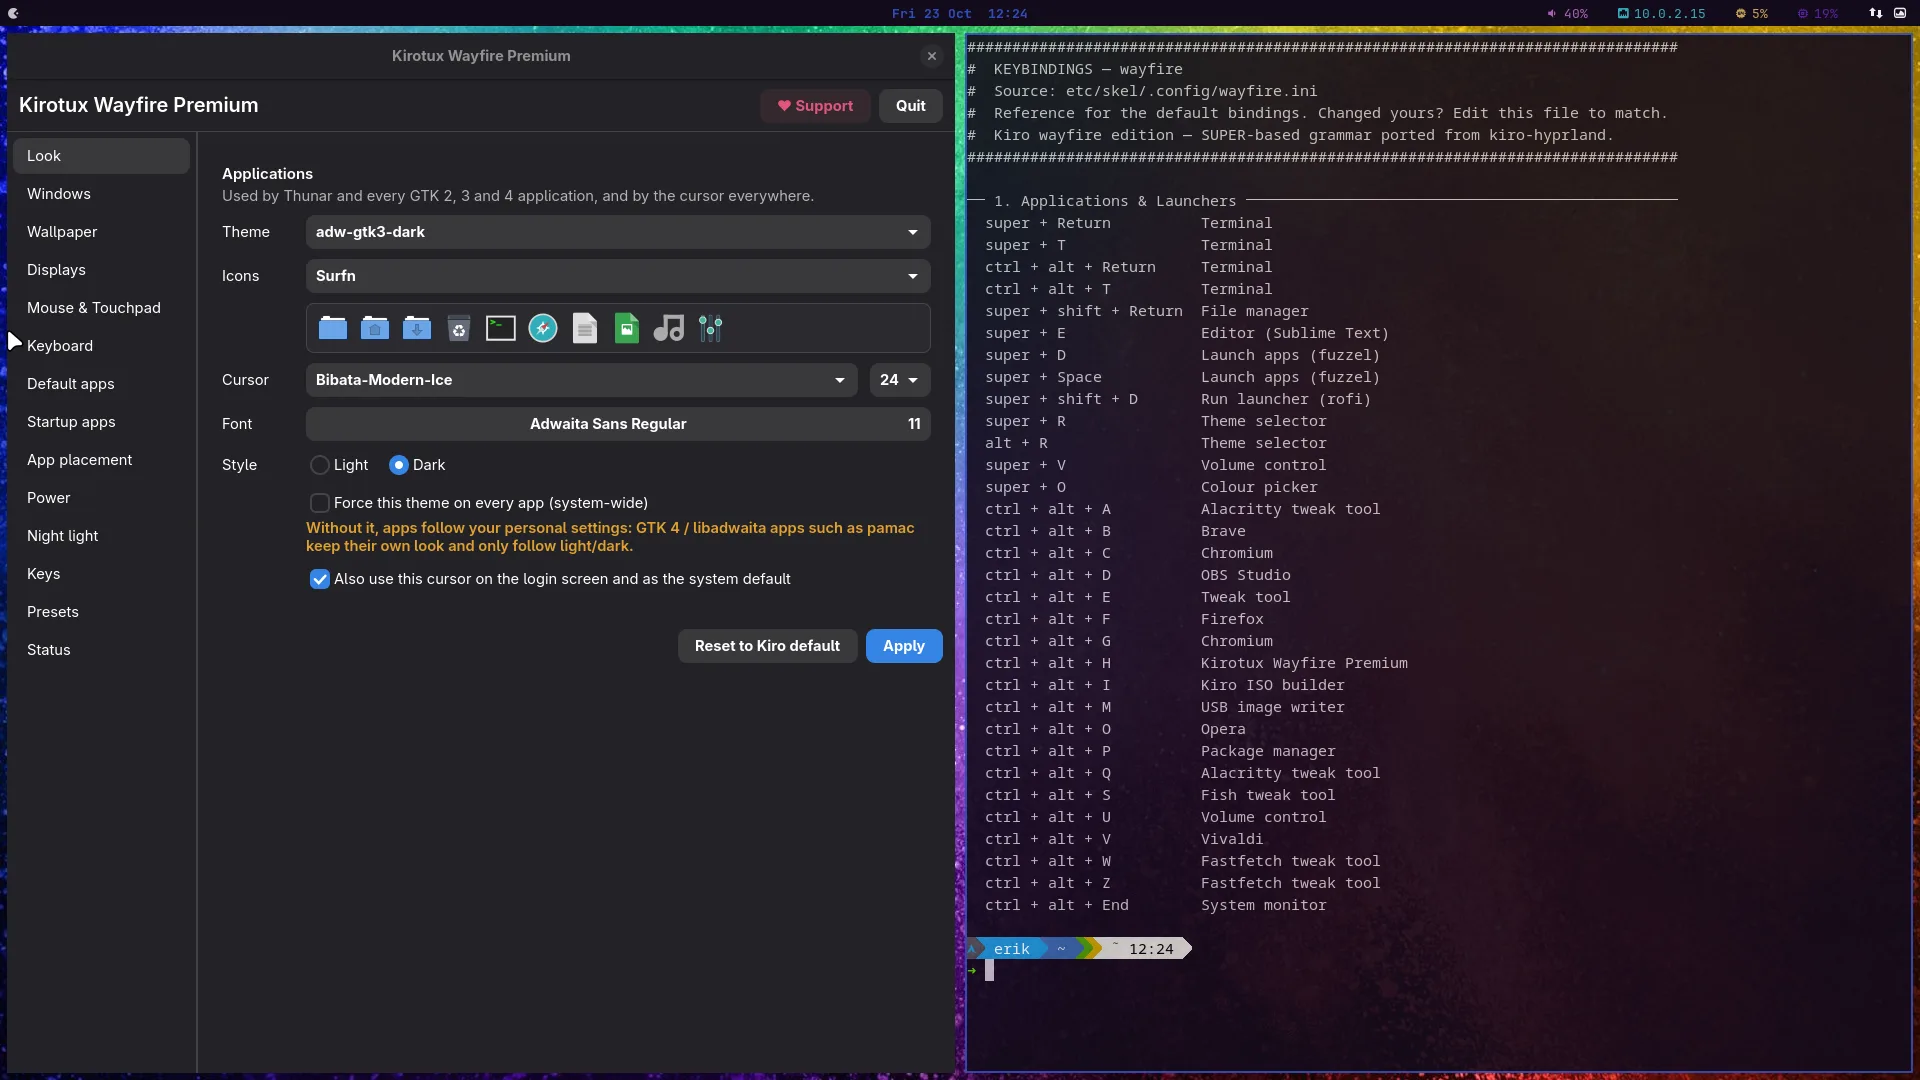The height and width of the screenshot is (1080, 1920).
Task: Click the plain folder preview icon
Action: click(x=333, y=328)
